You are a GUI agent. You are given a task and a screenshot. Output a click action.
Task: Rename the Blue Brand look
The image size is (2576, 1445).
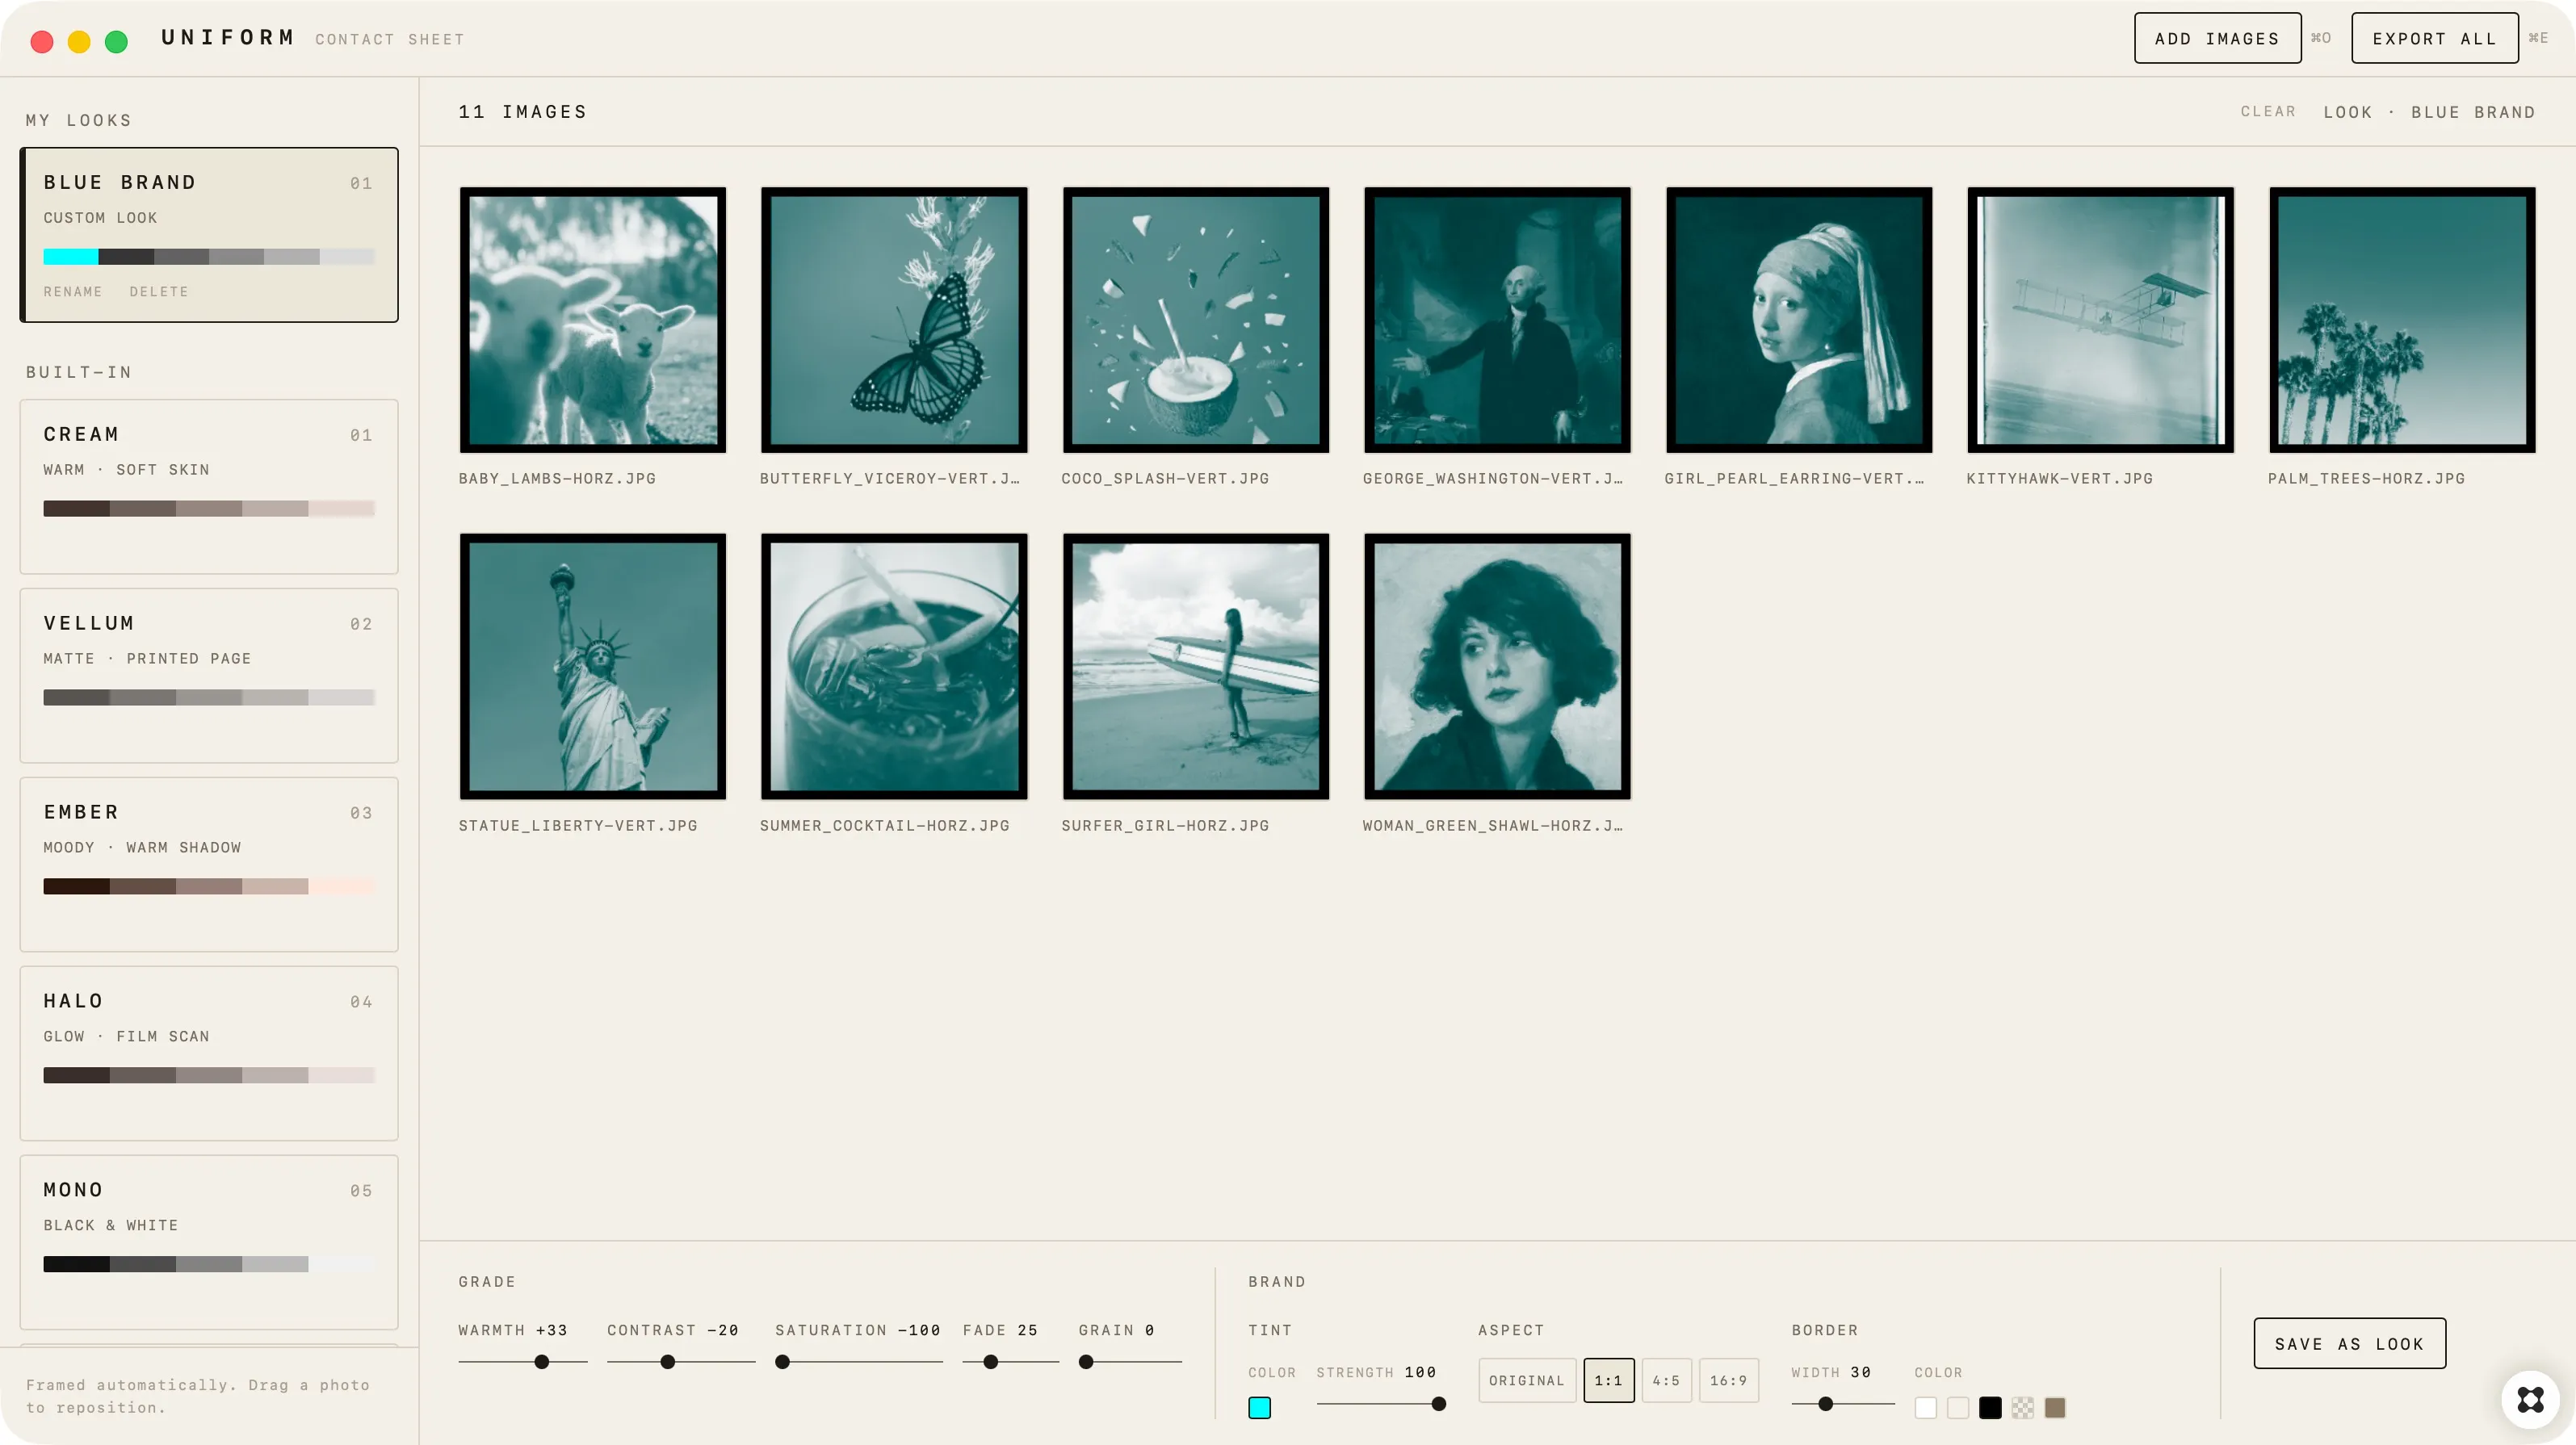point(73,291)
